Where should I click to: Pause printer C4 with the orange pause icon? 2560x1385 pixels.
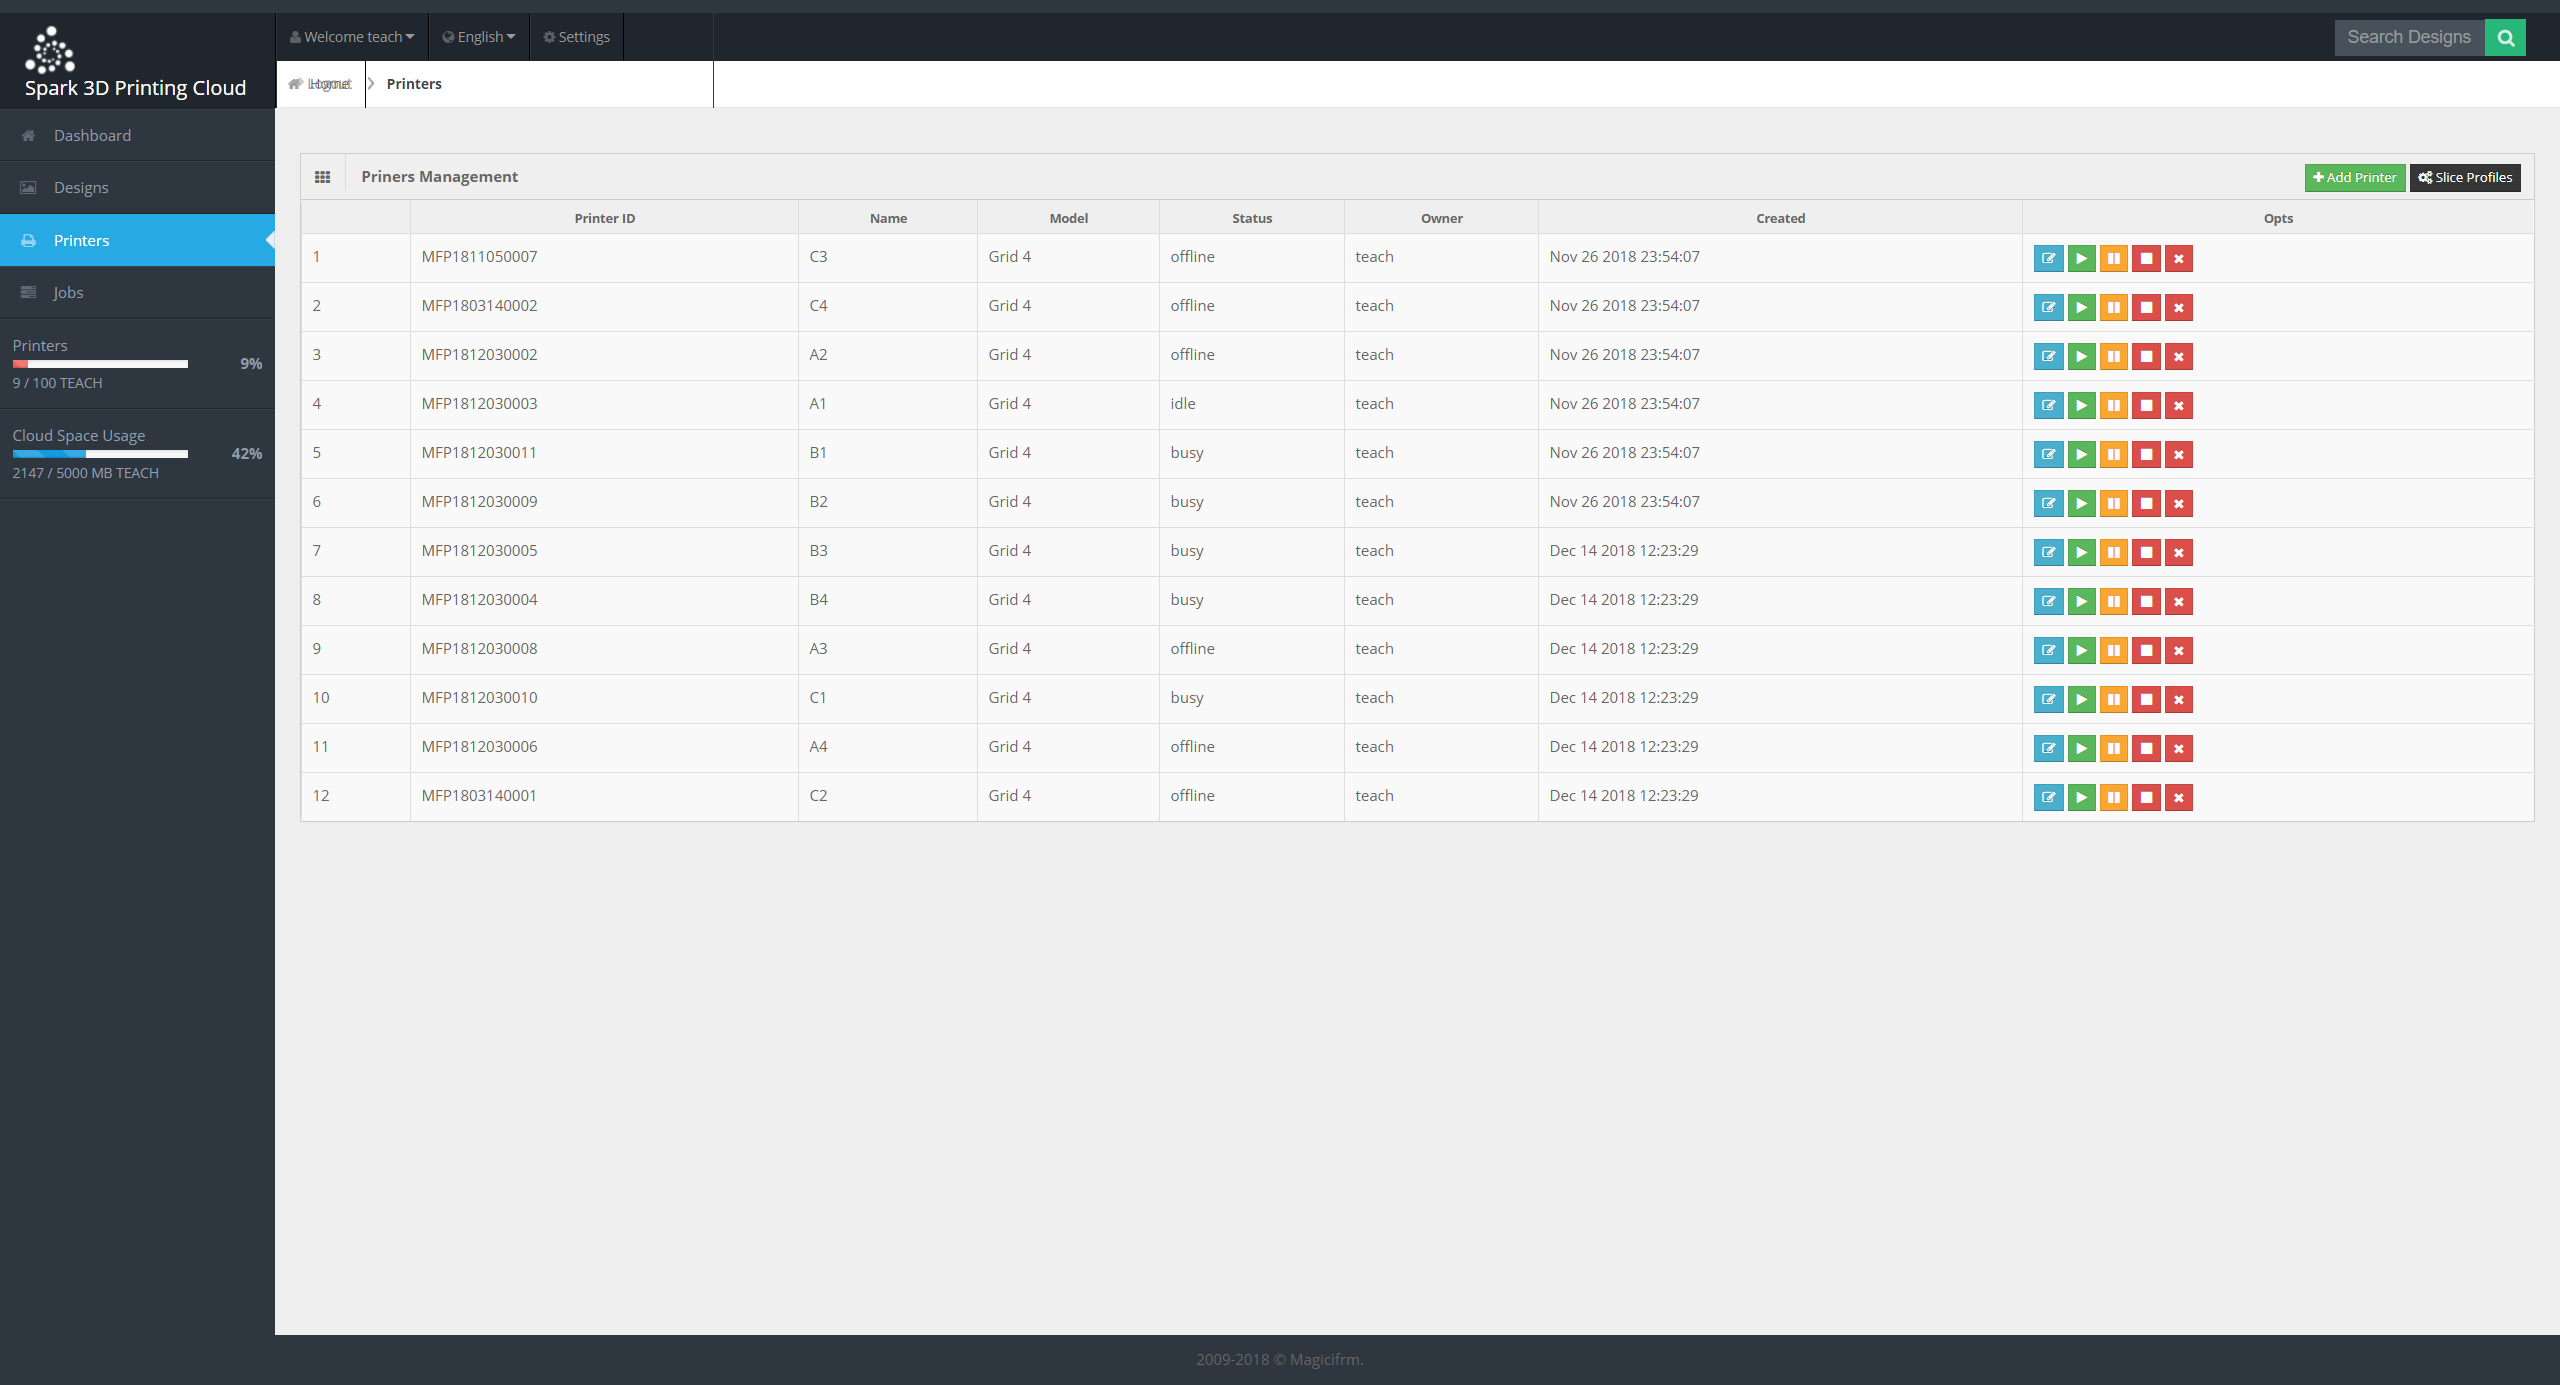pos(2113,307)
